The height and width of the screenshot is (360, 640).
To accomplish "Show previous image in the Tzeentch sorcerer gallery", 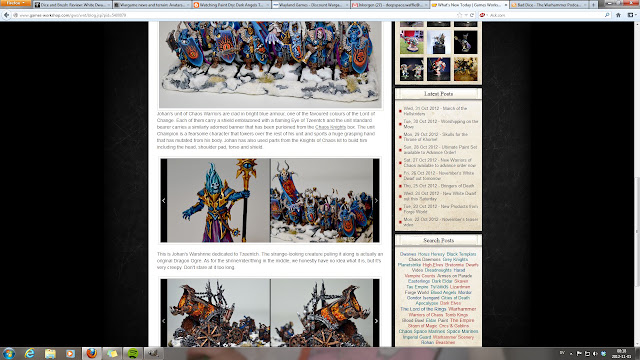I will (x=164, y=200).
